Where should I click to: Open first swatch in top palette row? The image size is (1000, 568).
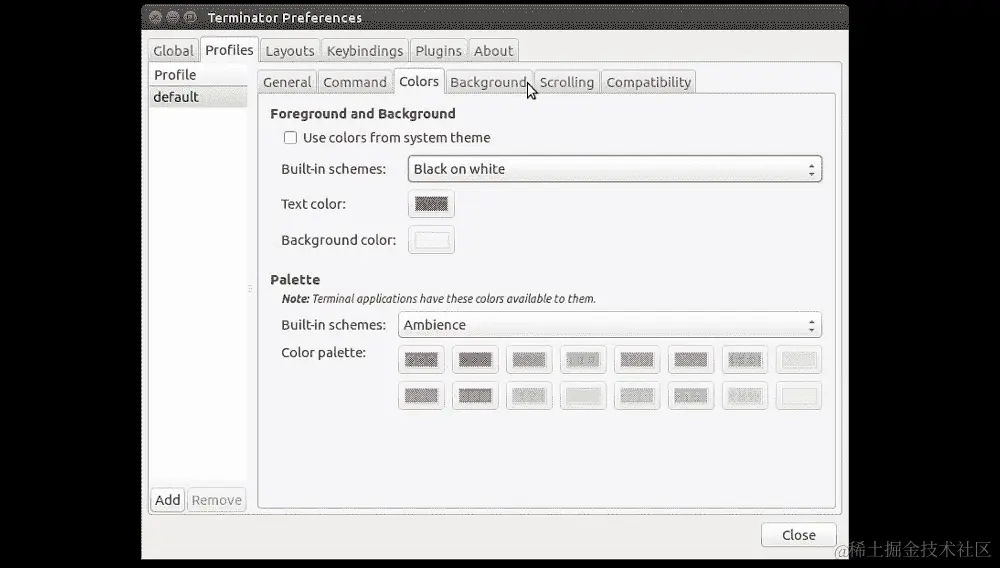click(421, 360)
